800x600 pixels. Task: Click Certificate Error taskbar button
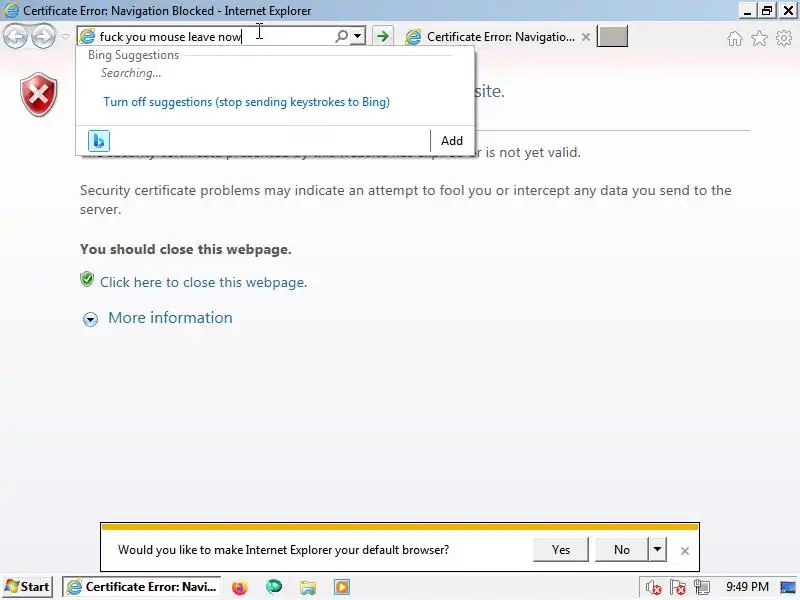tap(142, 587)
